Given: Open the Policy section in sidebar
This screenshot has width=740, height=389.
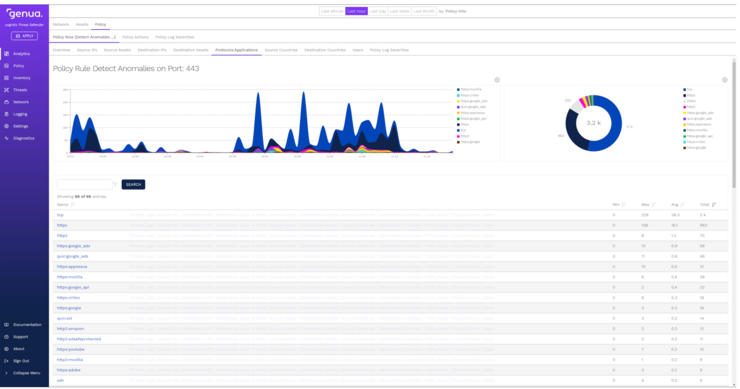Looking at the screenshot, I should click(17, 66).
